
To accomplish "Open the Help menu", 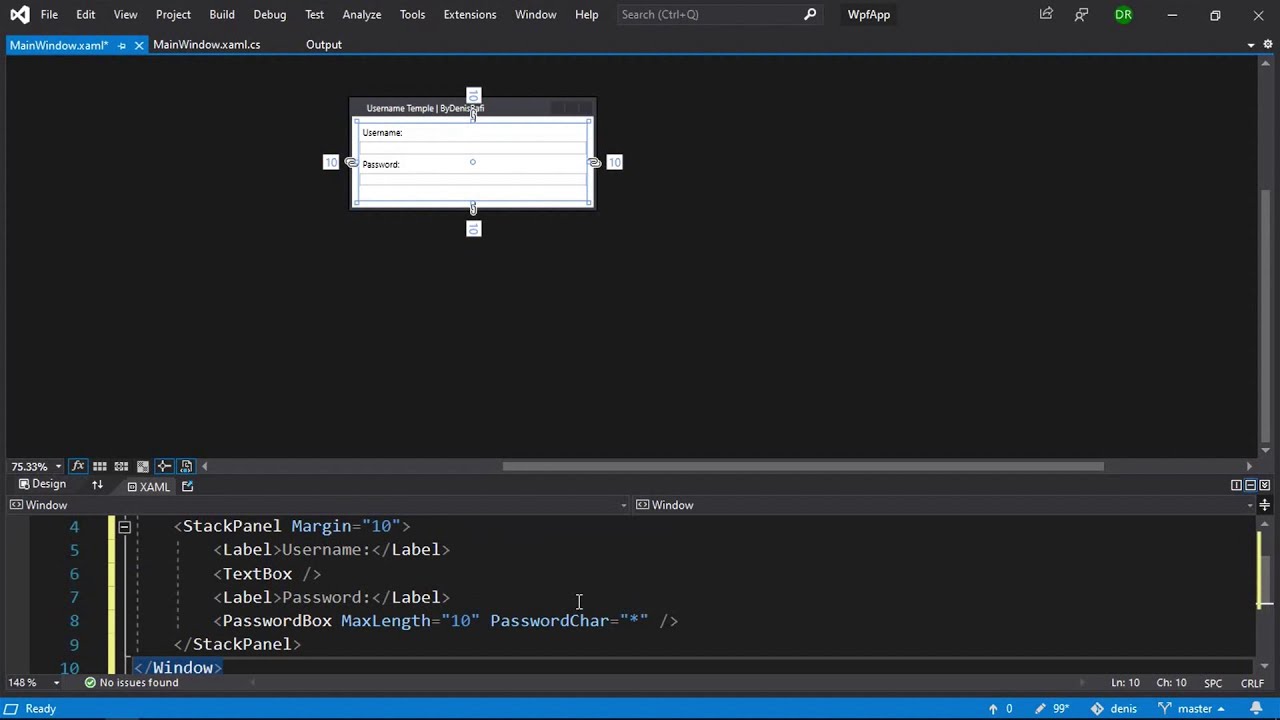I will click(x=587, y=14).
